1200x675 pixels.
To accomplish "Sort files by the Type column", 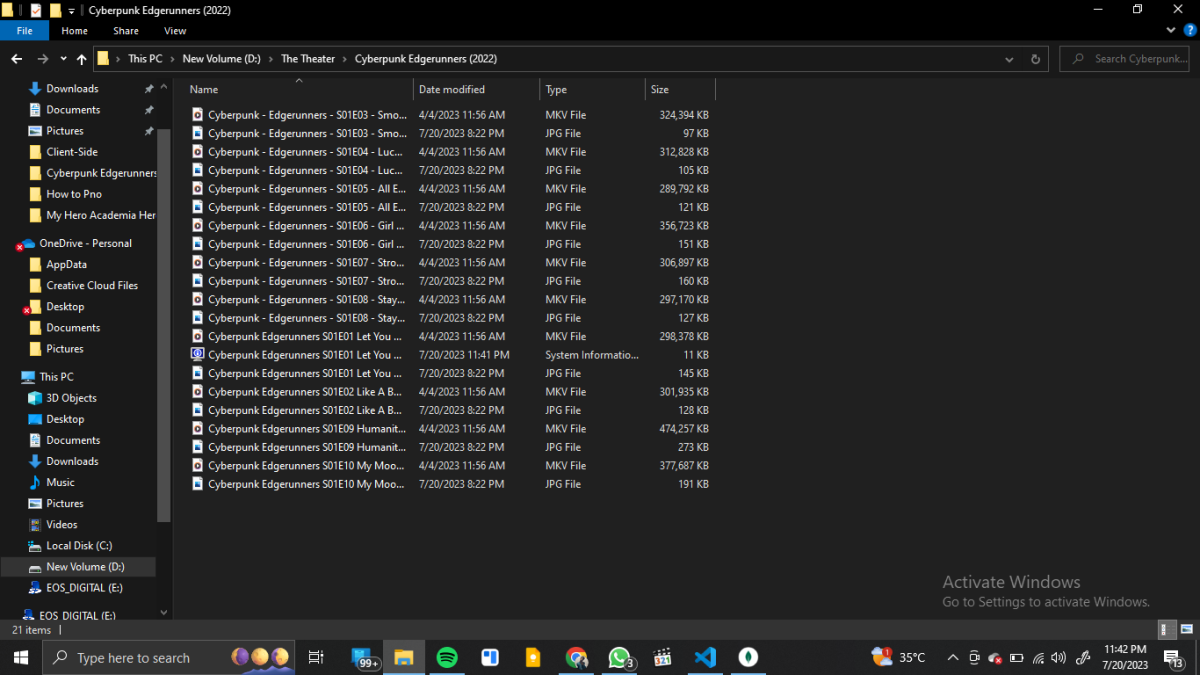I will coord(556,90).
